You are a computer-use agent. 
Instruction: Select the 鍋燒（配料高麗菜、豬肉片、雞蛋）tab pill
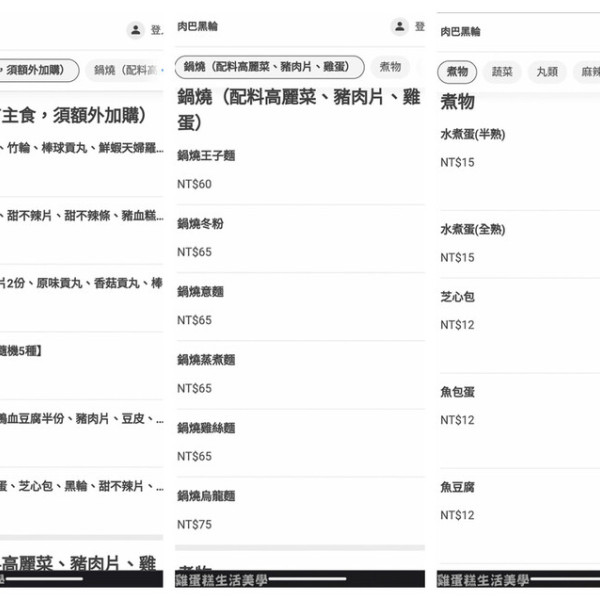pos(268,67)
